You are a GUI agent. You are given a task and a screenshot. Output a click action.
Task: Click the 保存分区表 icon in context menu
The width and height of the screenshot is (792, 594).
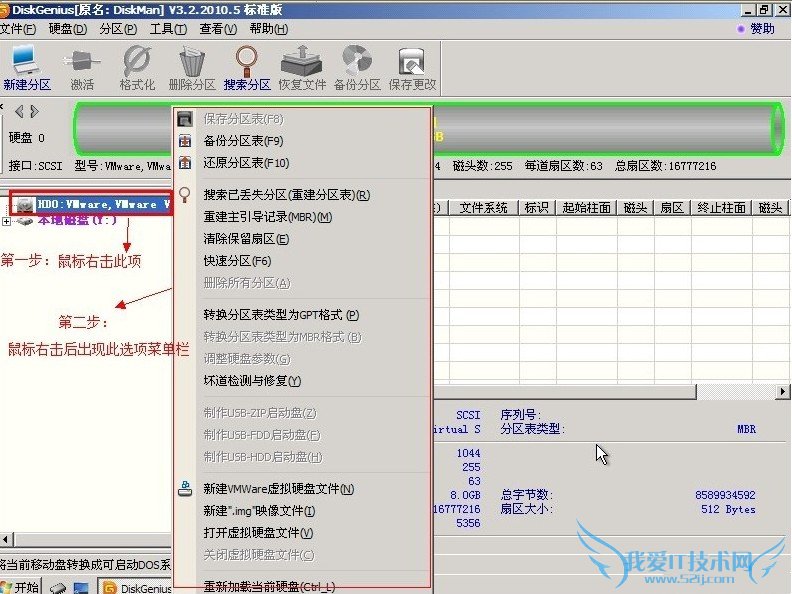point(185,119)
